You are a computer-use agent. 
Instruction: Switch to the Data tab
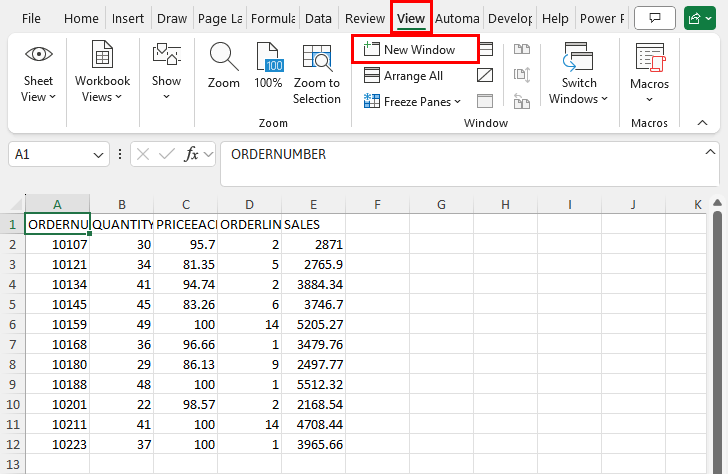pos(318,19)
